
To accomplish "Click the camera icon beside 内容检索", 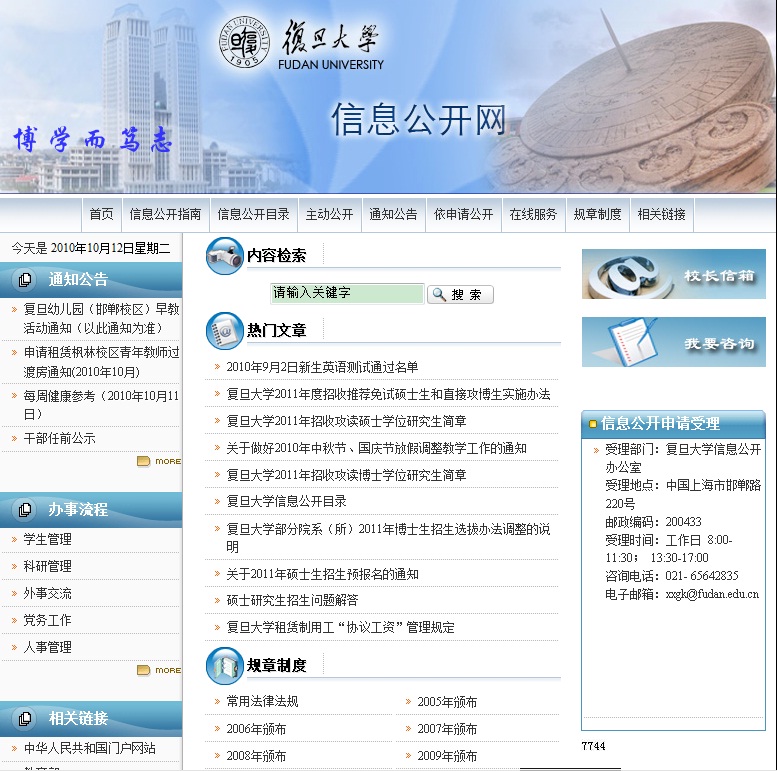I will pyautogui.click(x=224, y=256).
